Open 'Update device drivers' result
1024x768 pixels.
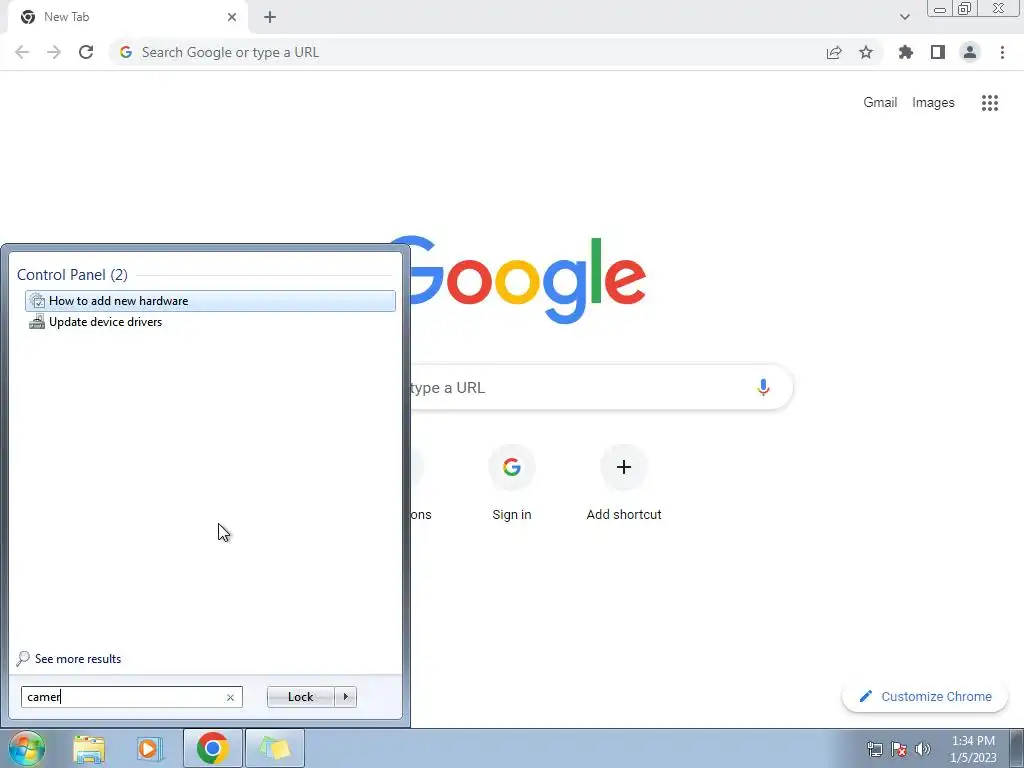click(210, 322)
